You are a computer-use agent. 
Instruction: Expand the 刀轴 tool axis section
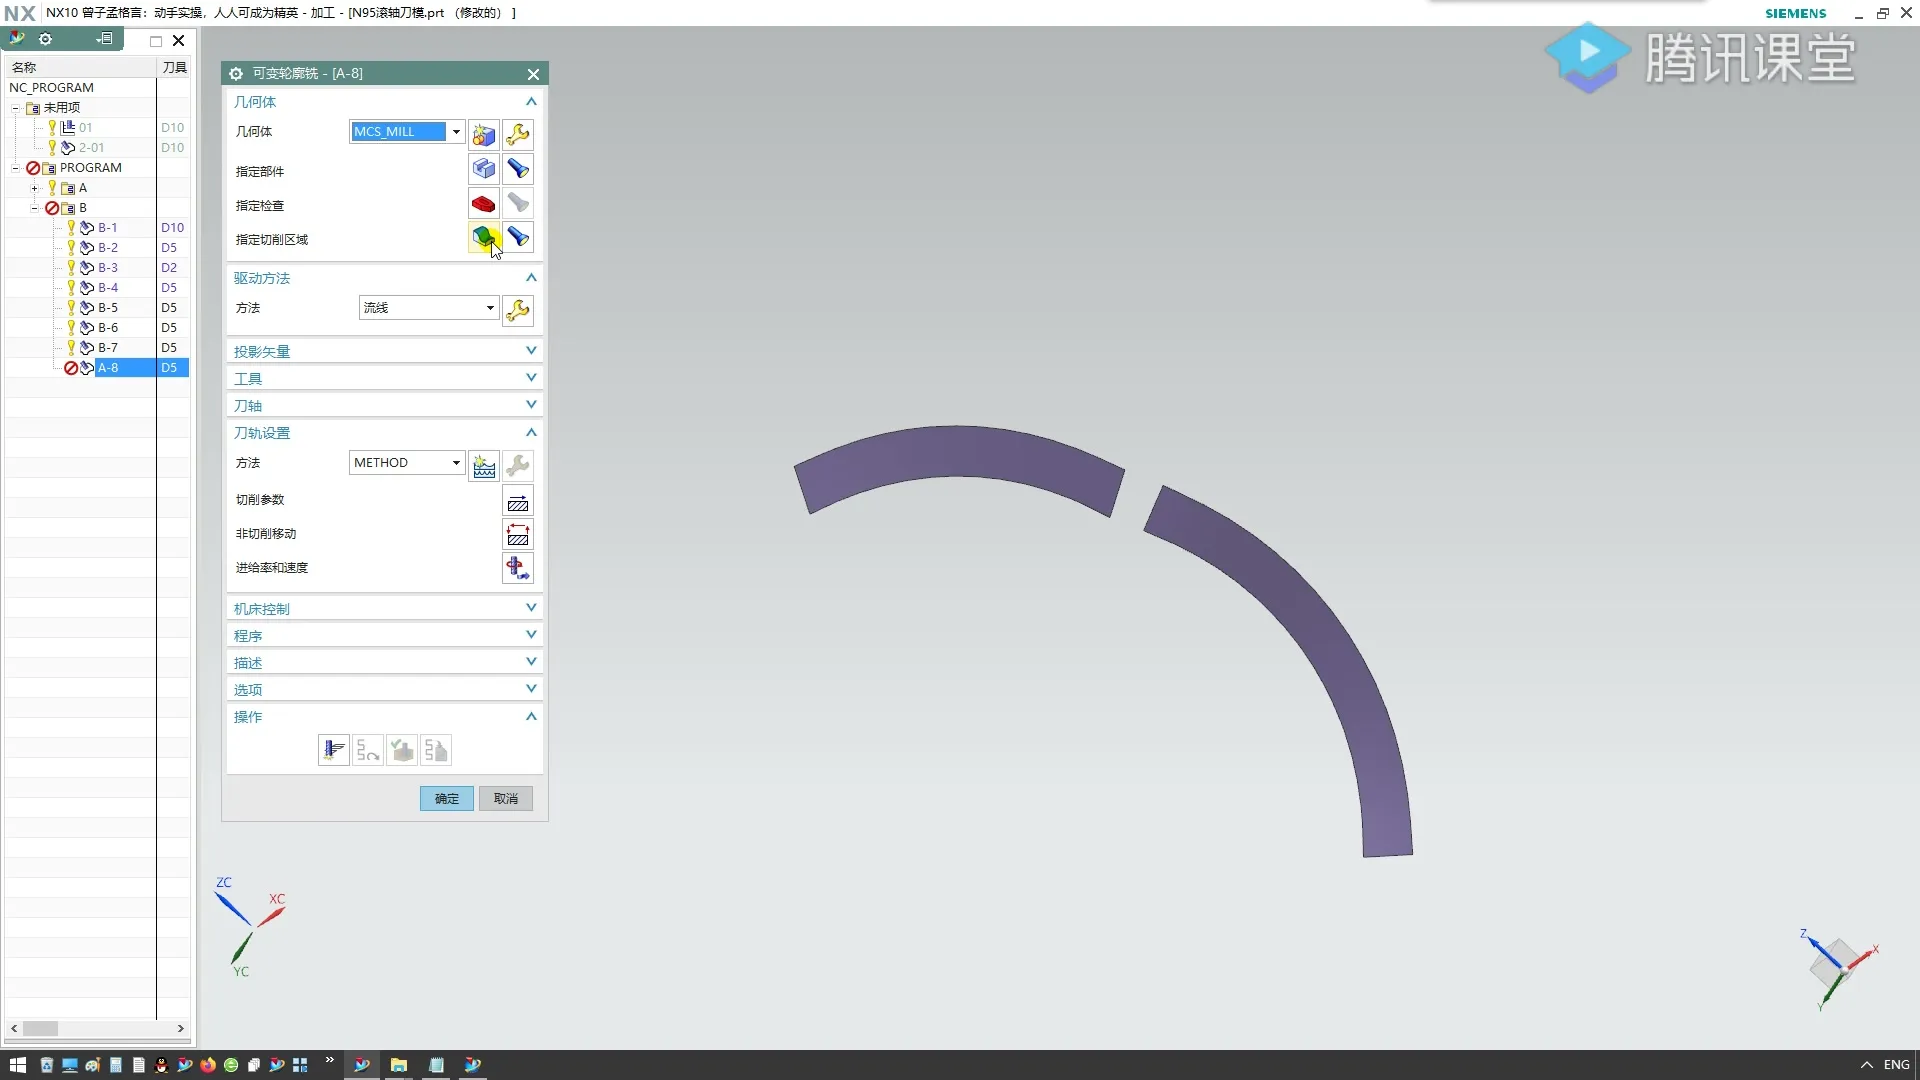(x=531, y=405)
